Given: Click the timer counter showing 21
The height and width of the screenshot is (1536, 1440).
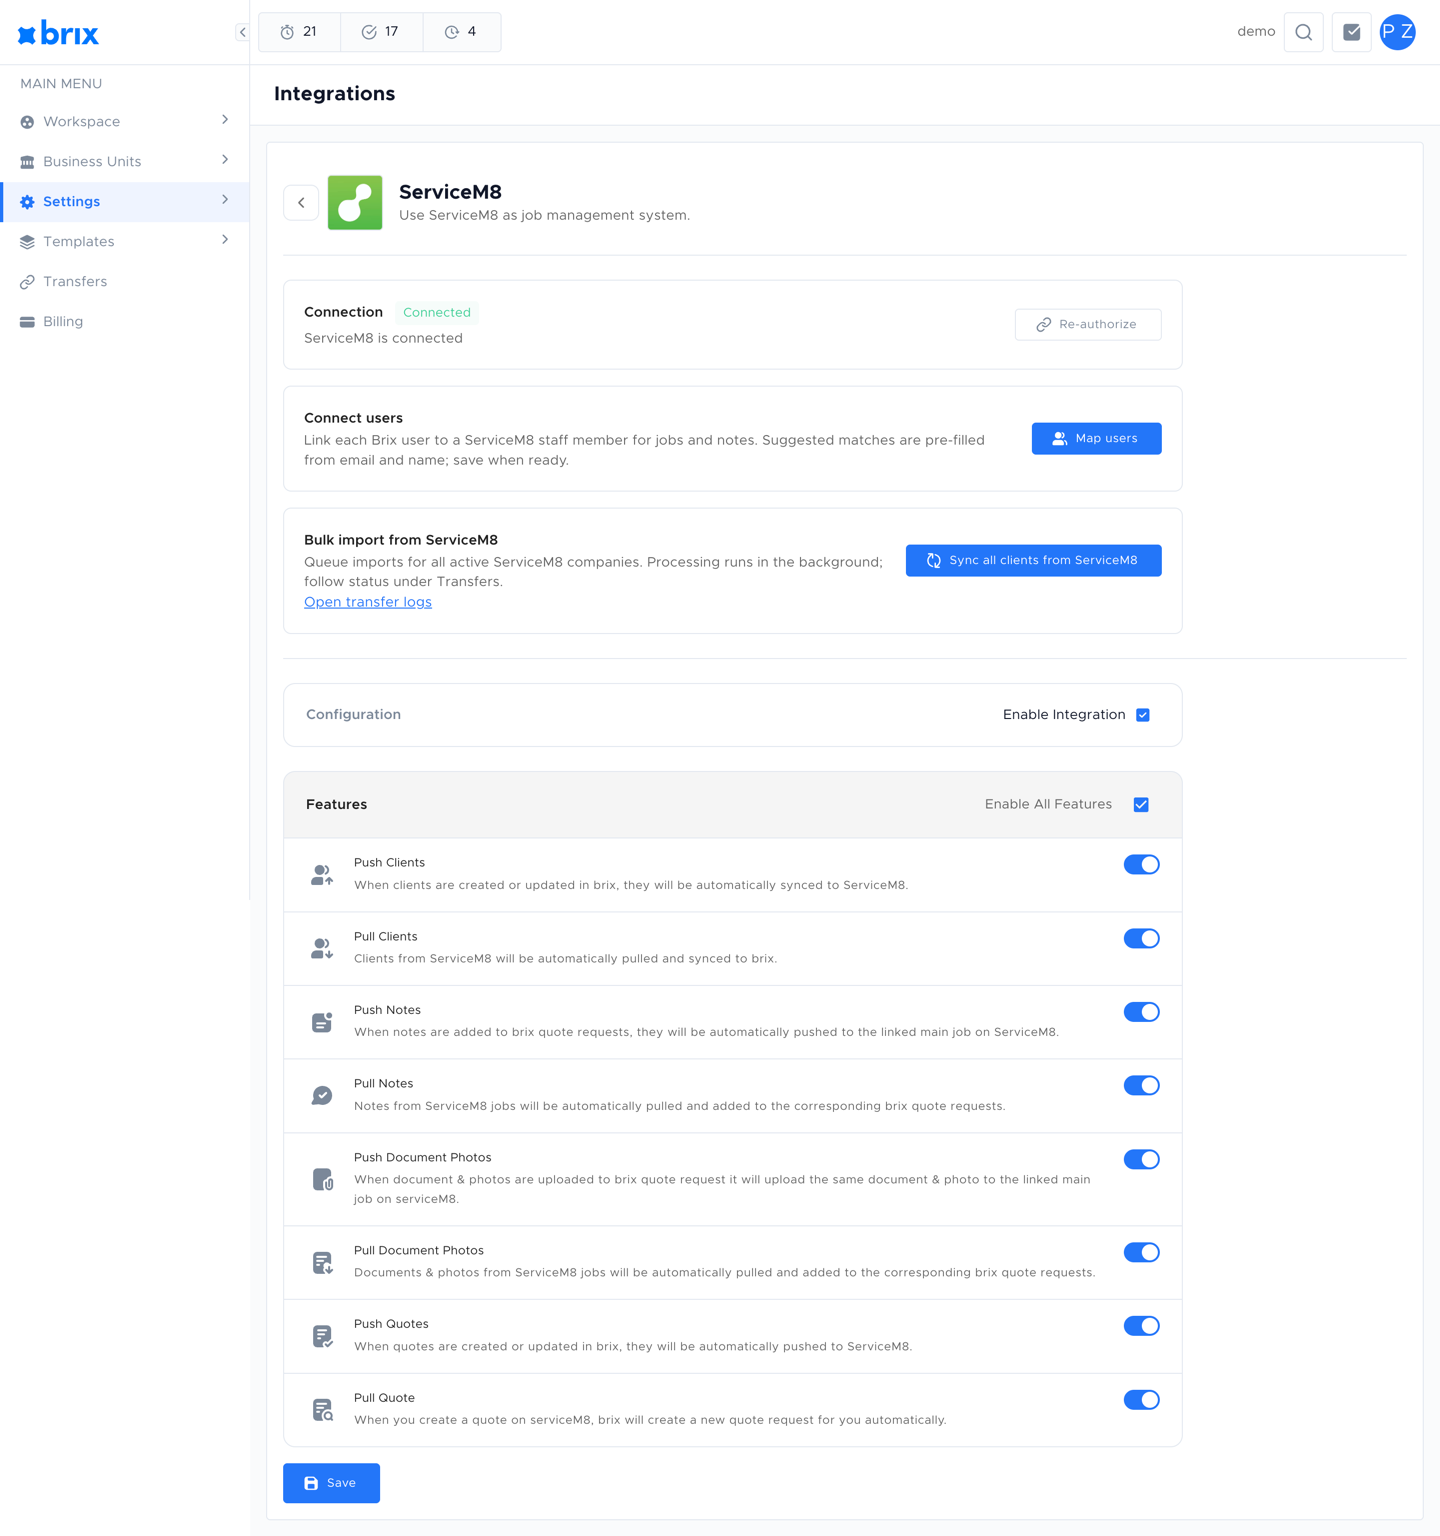Looking at the screenshot, I should [299, 32].
